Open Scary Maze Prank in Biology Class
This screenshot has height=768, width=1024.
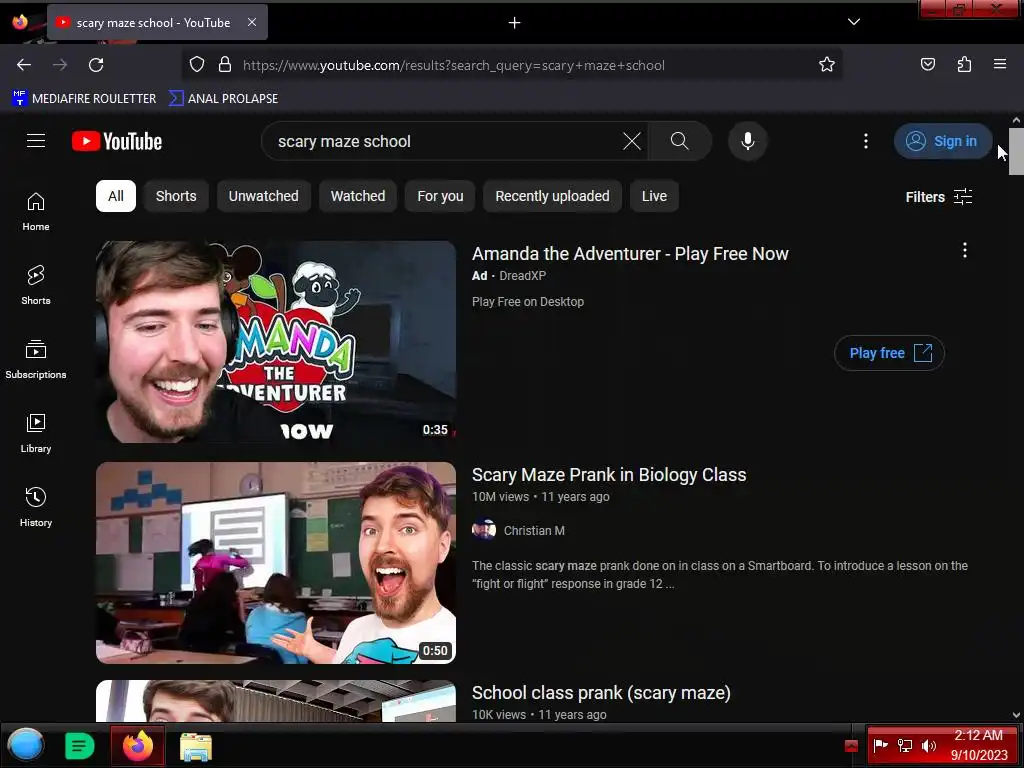609,475
